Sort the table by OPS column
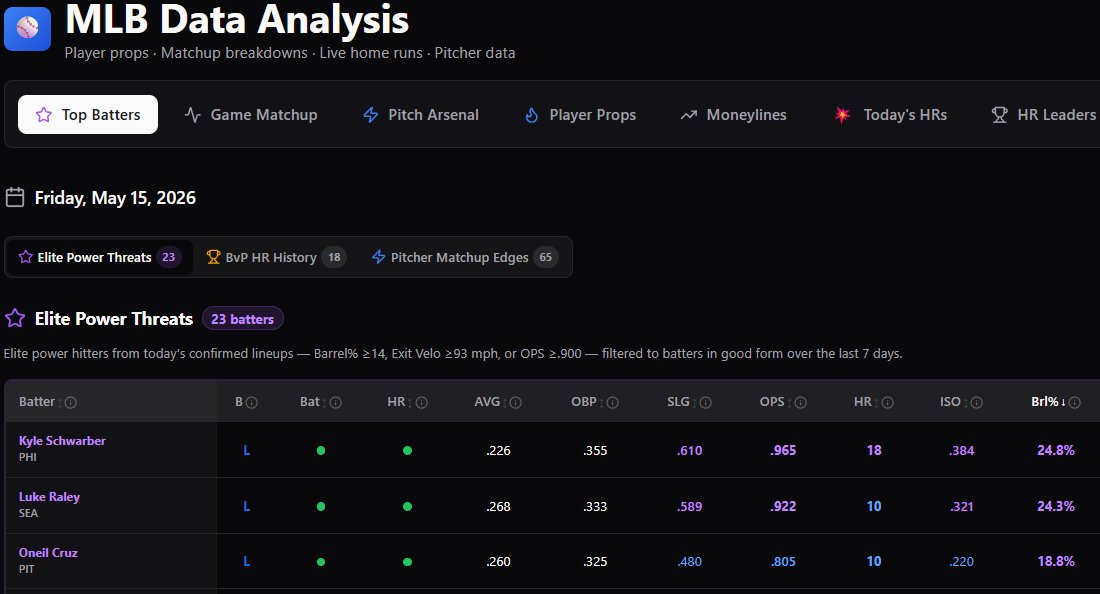 pos(776,402)
